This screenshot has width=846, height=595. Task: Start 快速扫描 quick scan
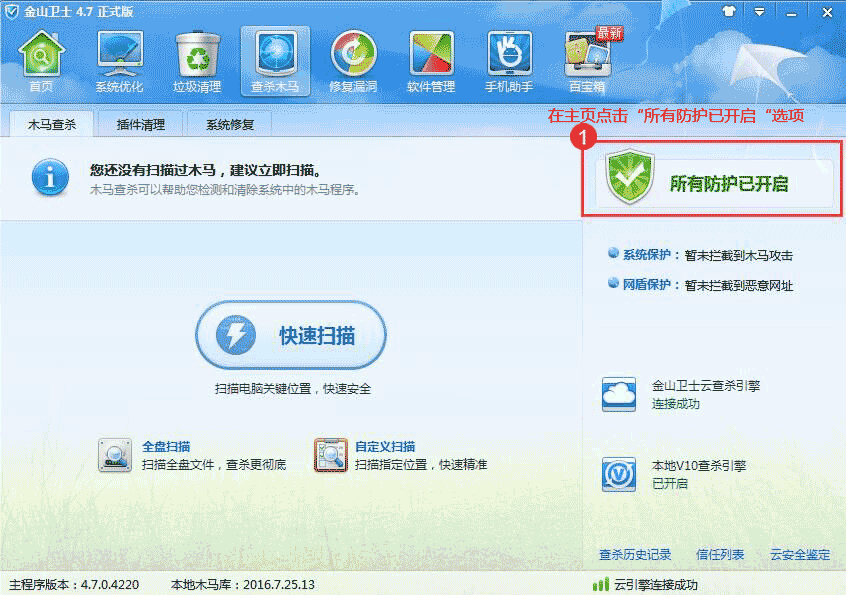coord(291,335)
